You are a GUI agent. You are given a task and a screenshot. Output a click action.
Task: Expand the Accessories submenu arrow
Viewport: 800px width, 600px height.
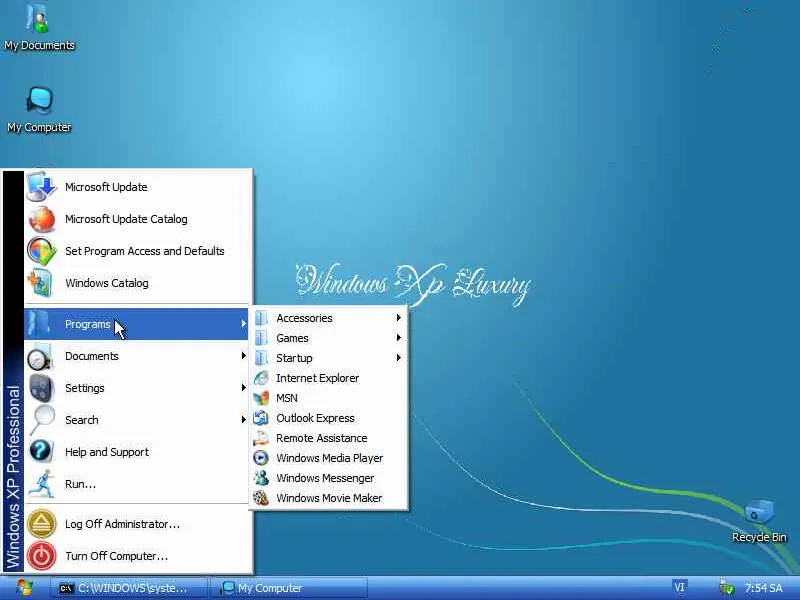398,317
